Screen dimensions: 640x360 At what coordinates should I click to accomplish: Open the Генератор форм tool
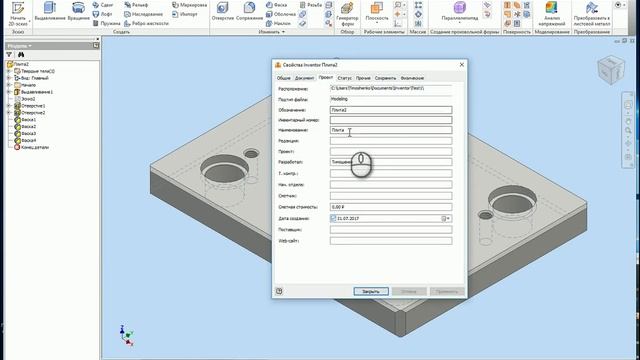coord(347,14)
